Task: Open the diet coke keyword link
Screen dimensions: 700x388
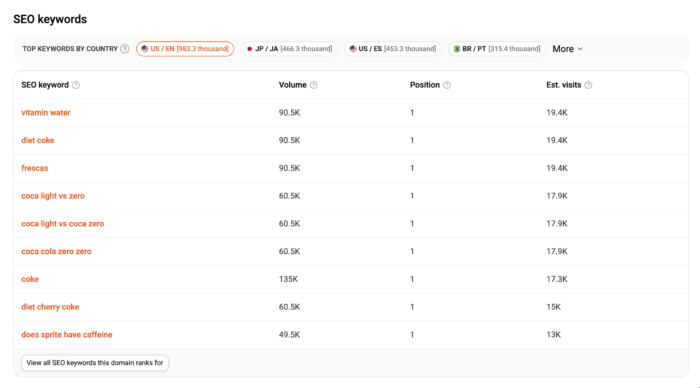Action: click(x=38, y=140)
